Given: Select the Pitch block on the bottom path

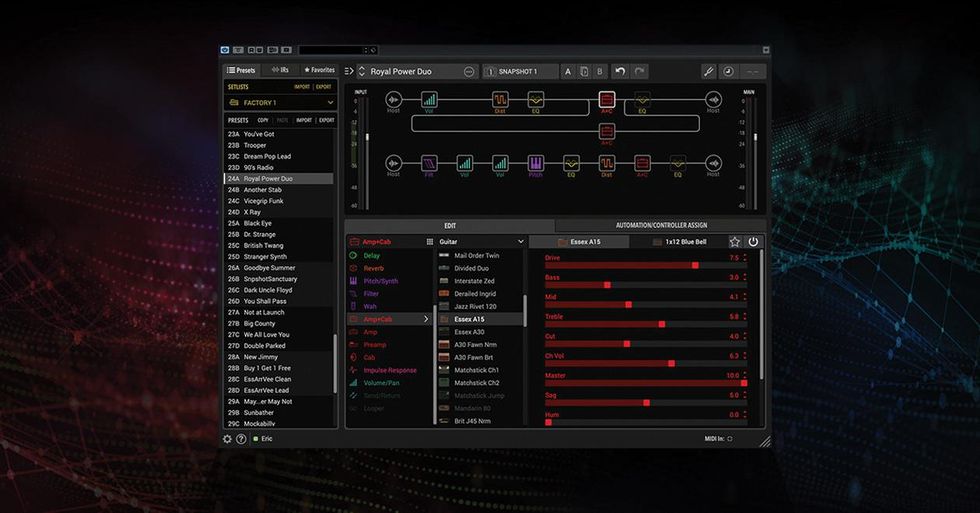Looking at the screenshot, I should point(536,163).
